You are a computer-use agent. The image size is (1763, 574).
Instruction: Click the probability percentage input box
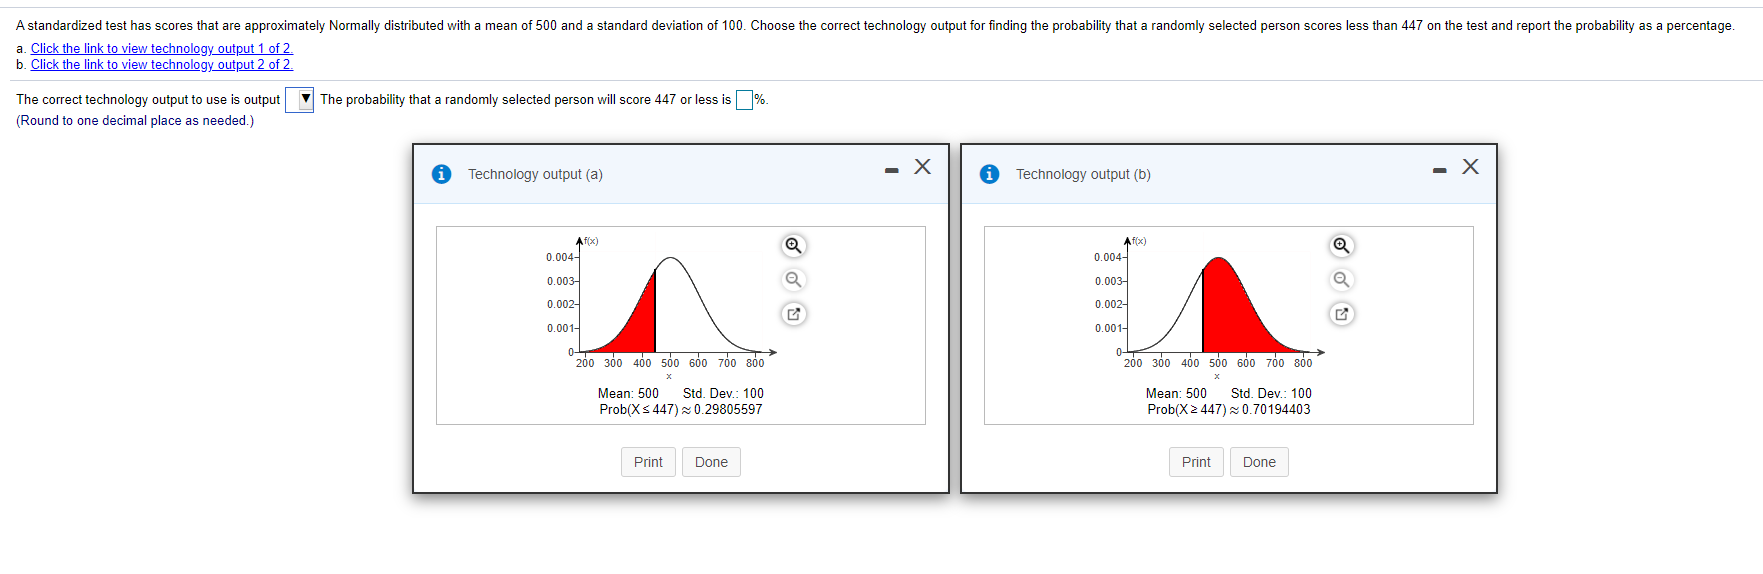tap(744, 100)
